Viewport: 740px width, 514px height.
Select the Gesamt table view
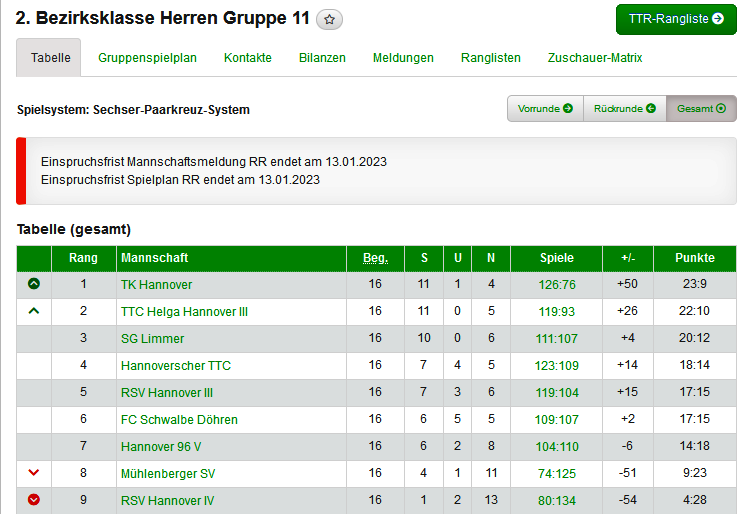(701, 109)
